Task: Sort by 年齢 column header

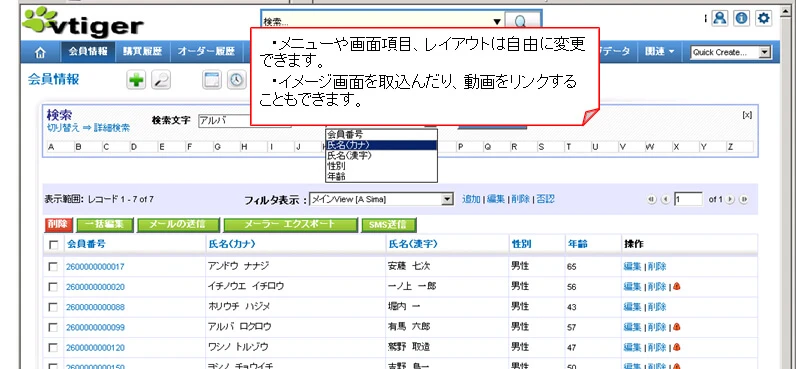Action: click(577, 245)
